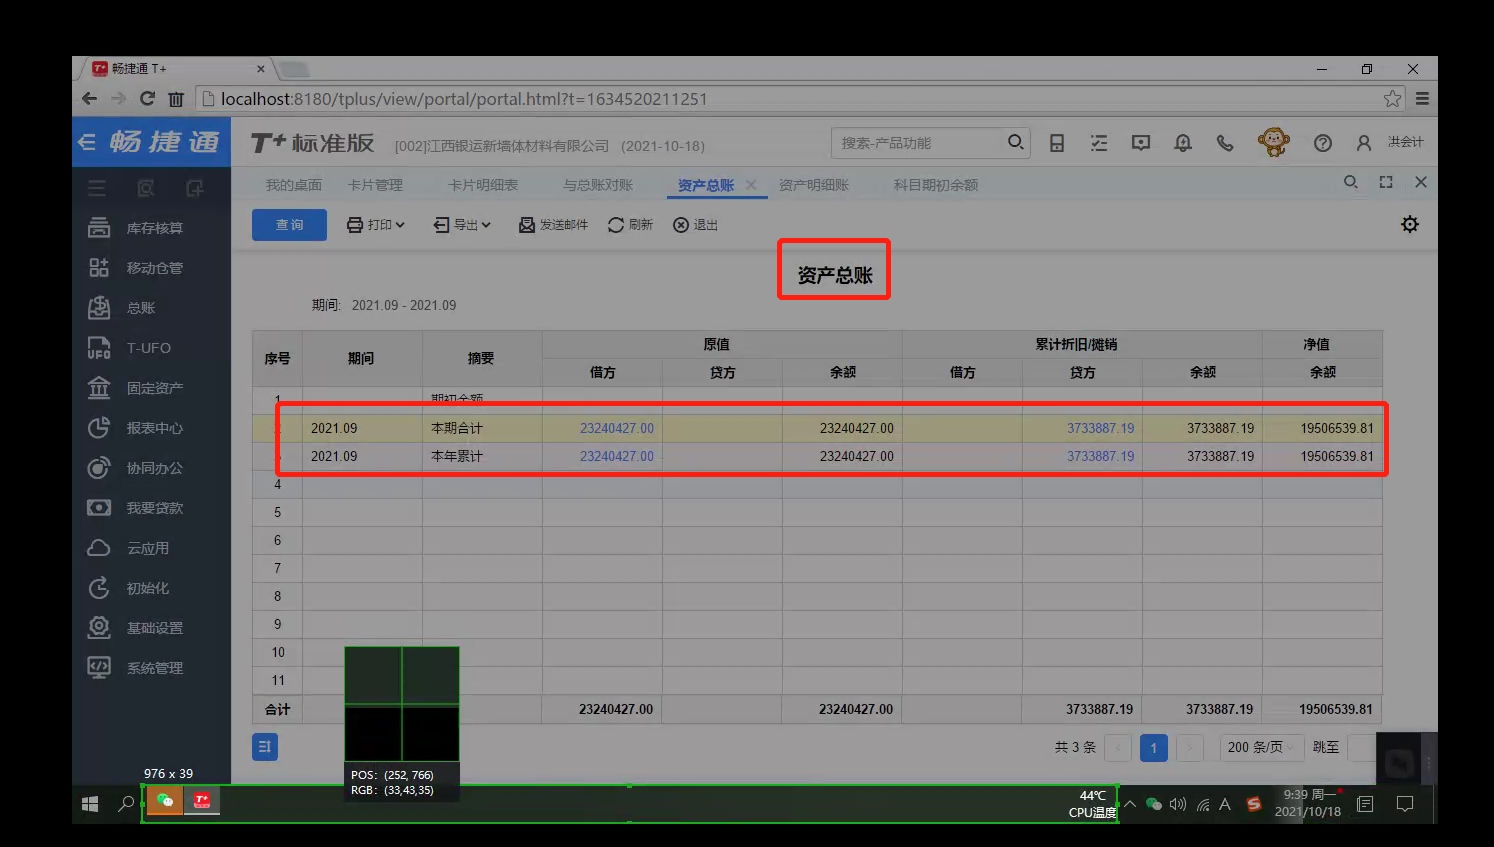
Task: Click the browser back arrow
Action: [x=89, y=98]
